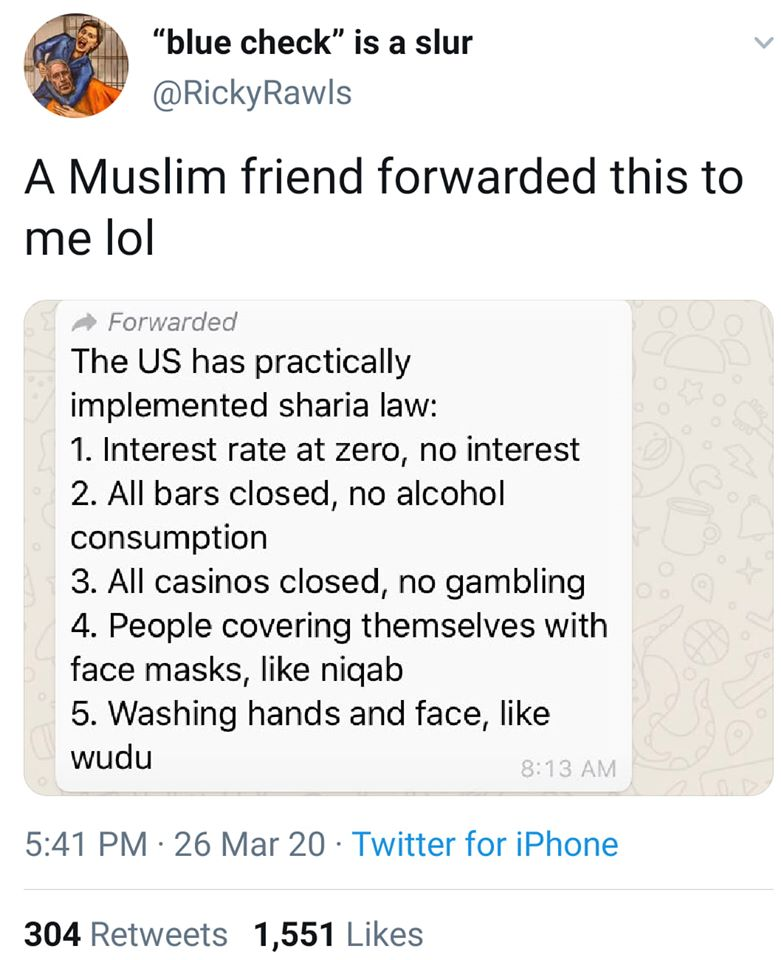Open the Twitter for iPhone link
Viewport: 781px width, 960px height.
485,844
